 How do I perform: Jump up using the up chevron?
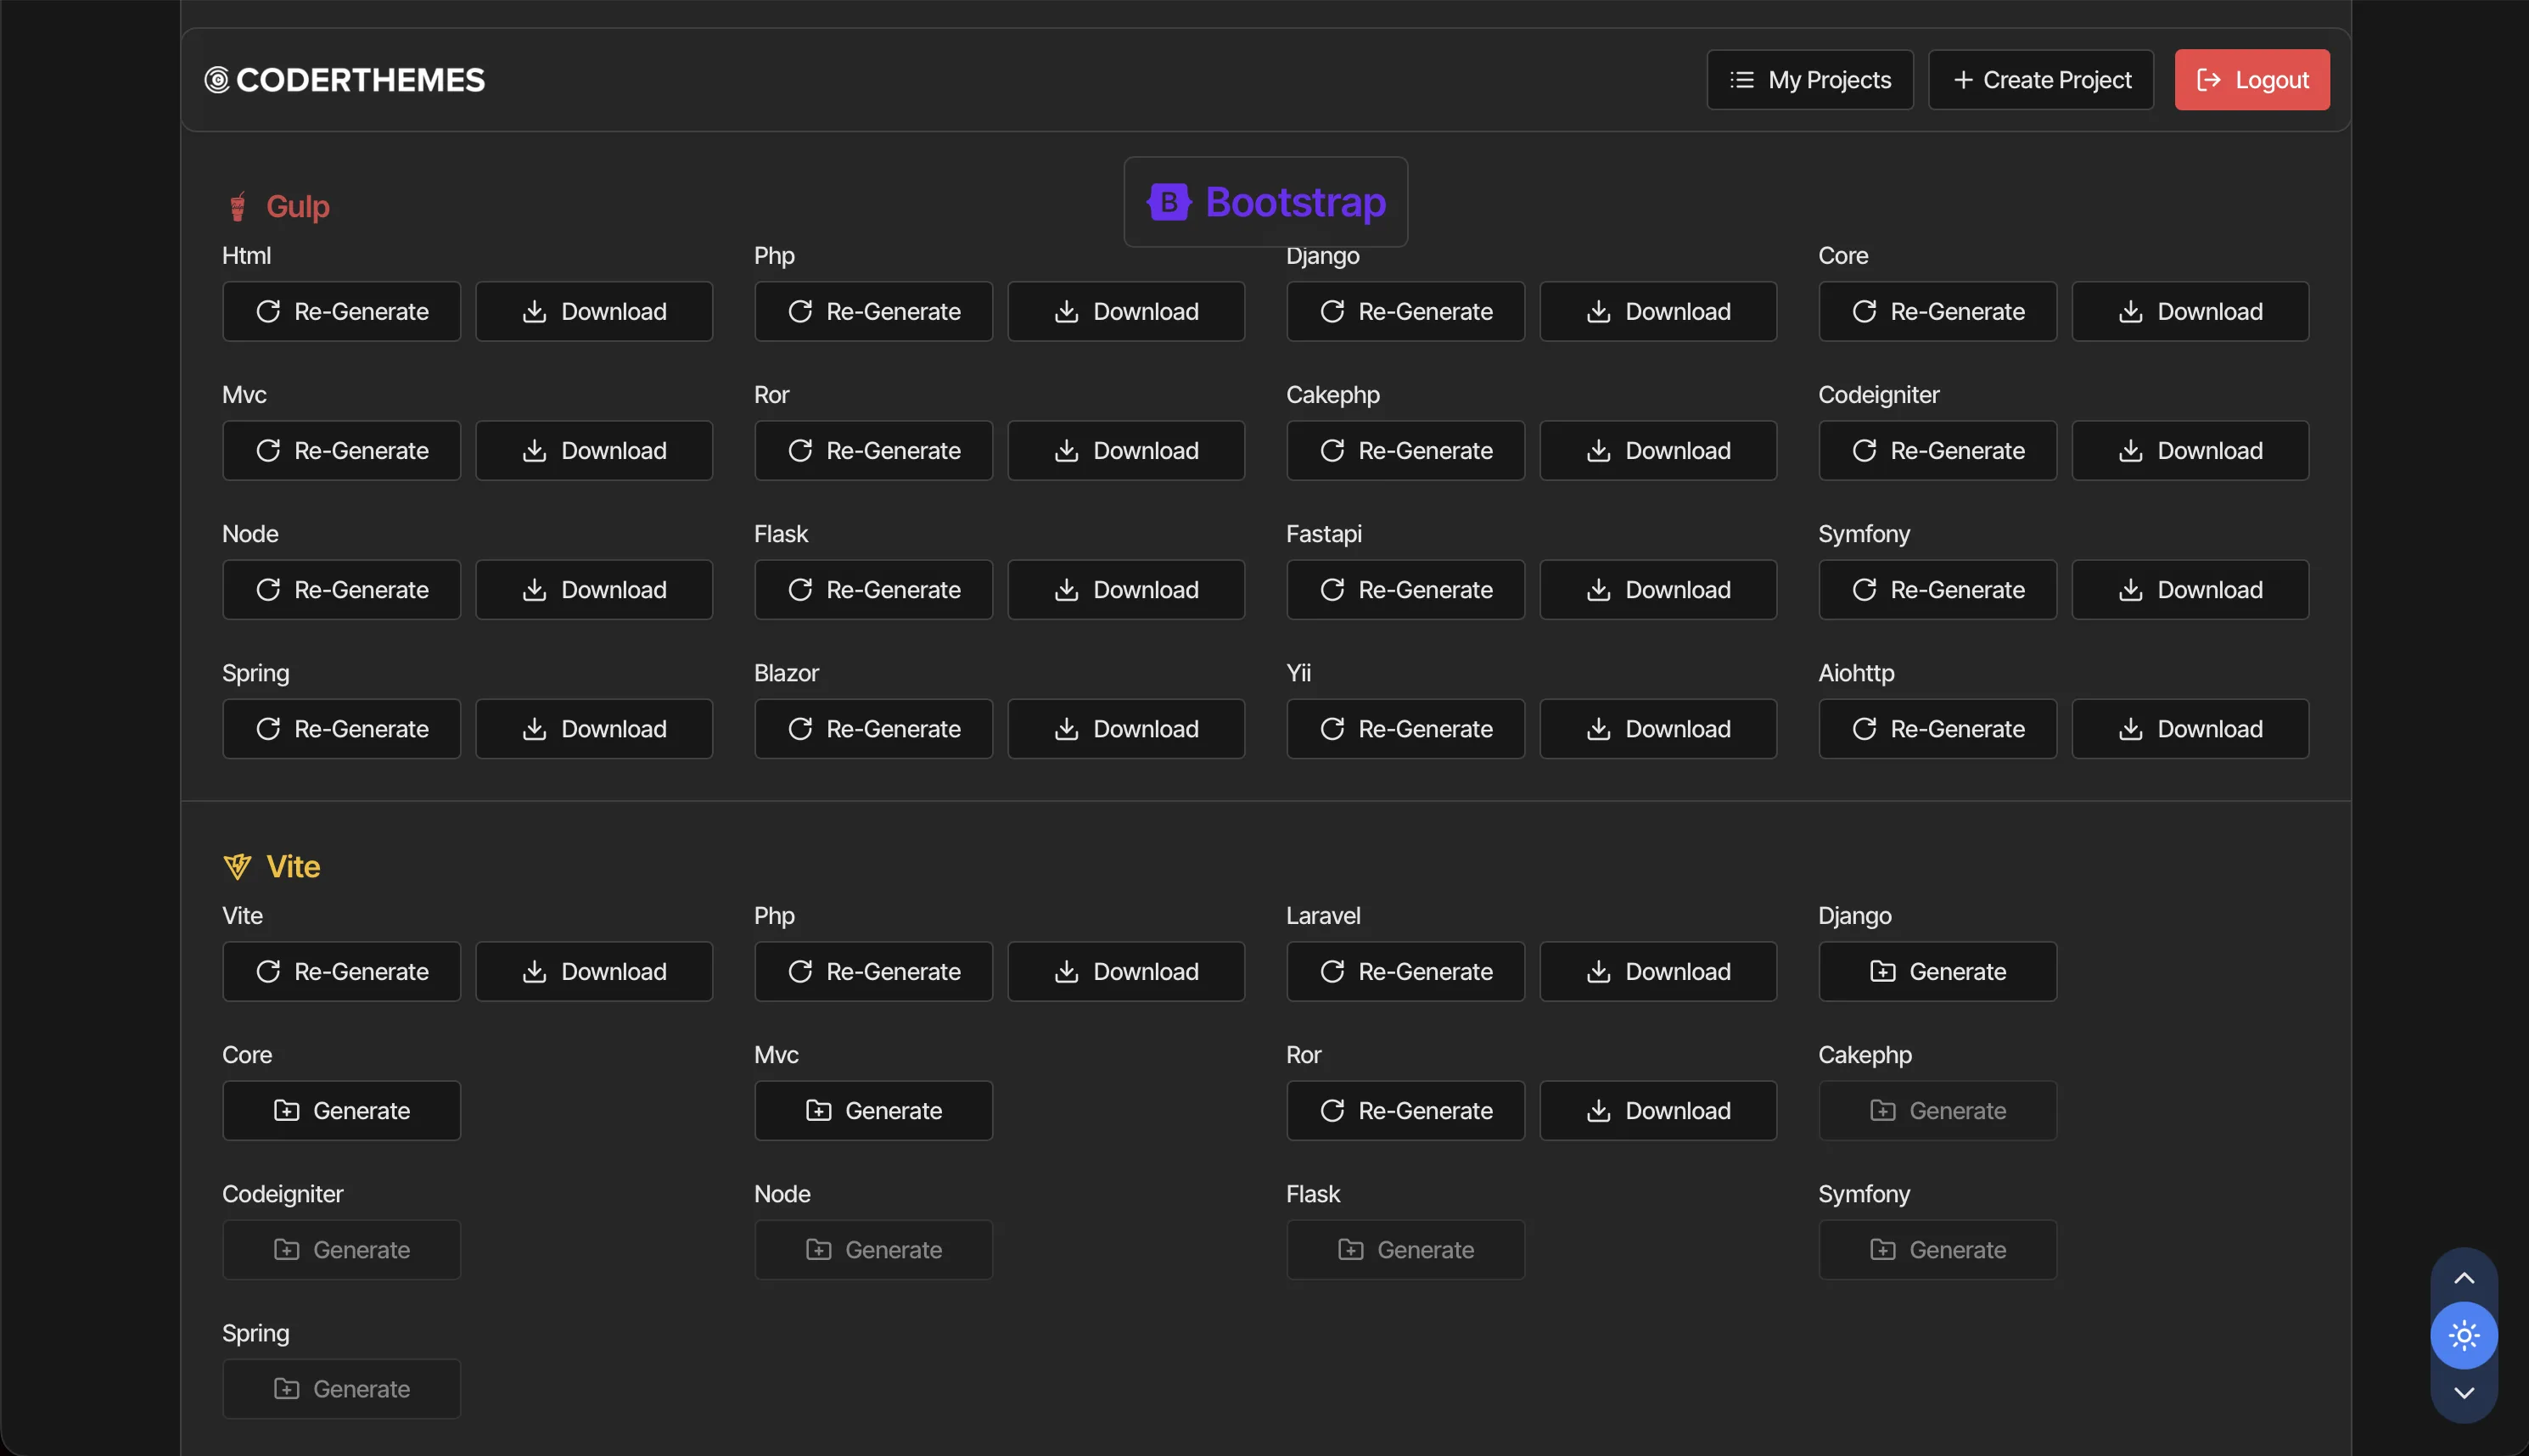pos(2463,1278)
